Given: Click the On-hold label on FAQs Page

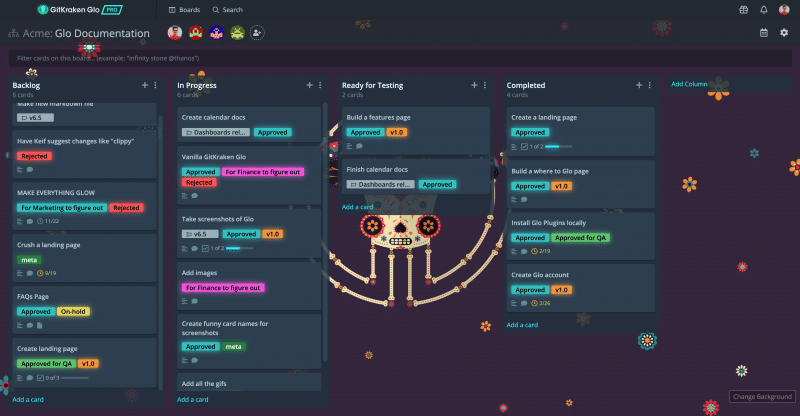Looking at the screenshot, I should click(73, 311).
